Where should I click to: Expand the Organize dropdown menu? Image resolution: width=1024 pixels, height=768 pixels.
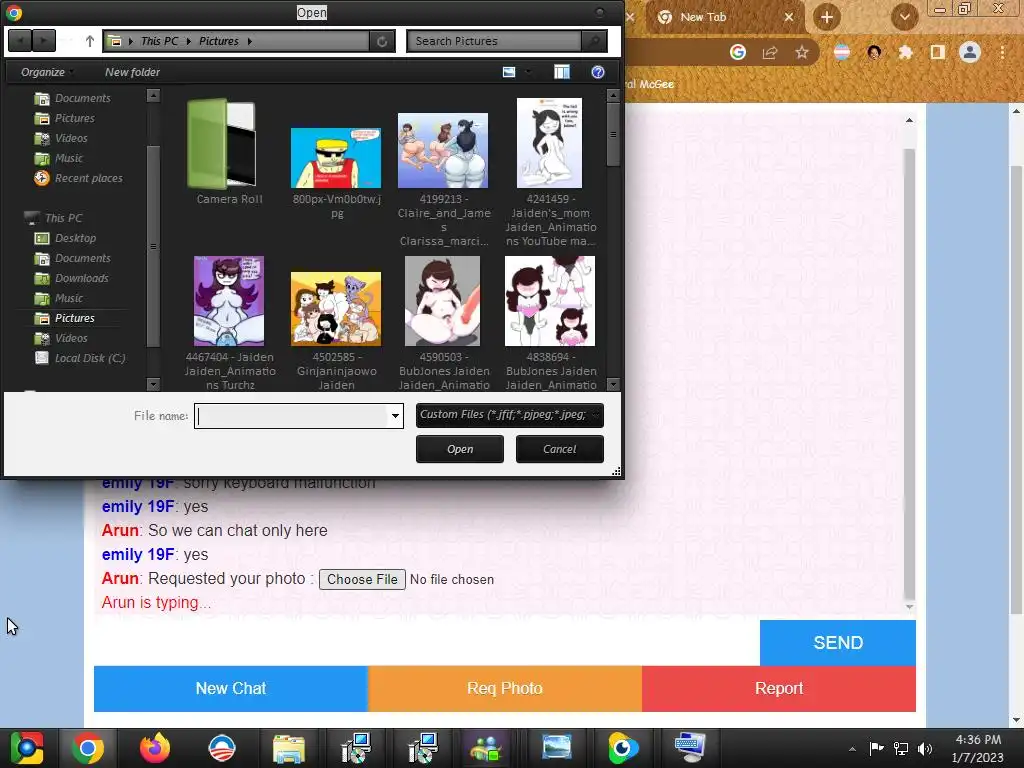tap(46, 72)
